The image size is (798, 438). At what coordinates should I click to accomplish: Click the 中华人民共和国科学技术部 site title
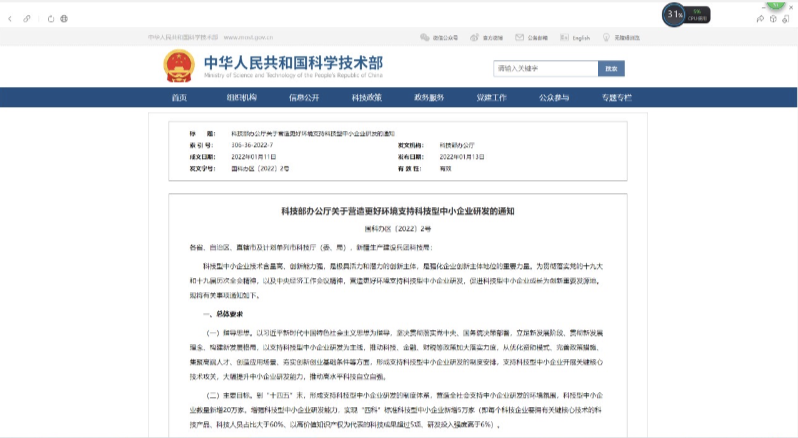[293, 63]
